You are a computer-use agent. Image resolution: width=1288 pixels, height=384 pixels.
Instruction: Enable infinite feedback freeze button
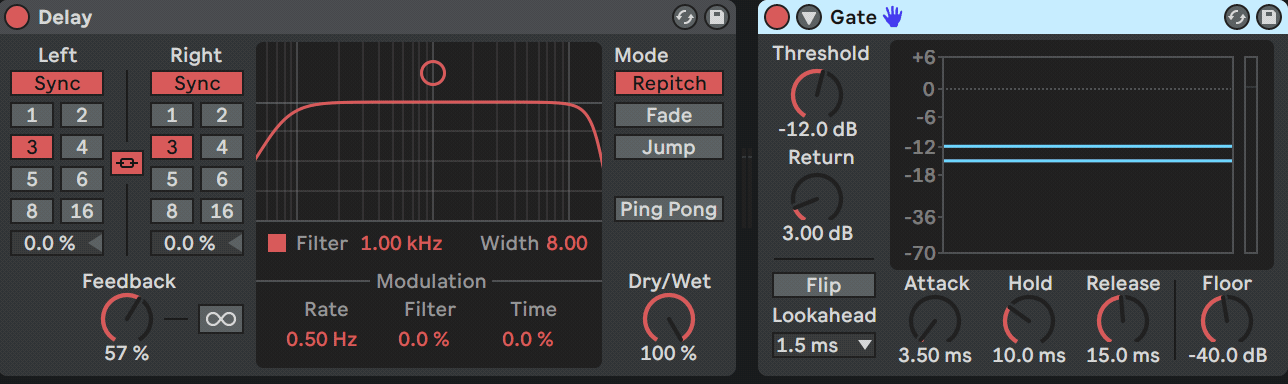tap(220, 319)
